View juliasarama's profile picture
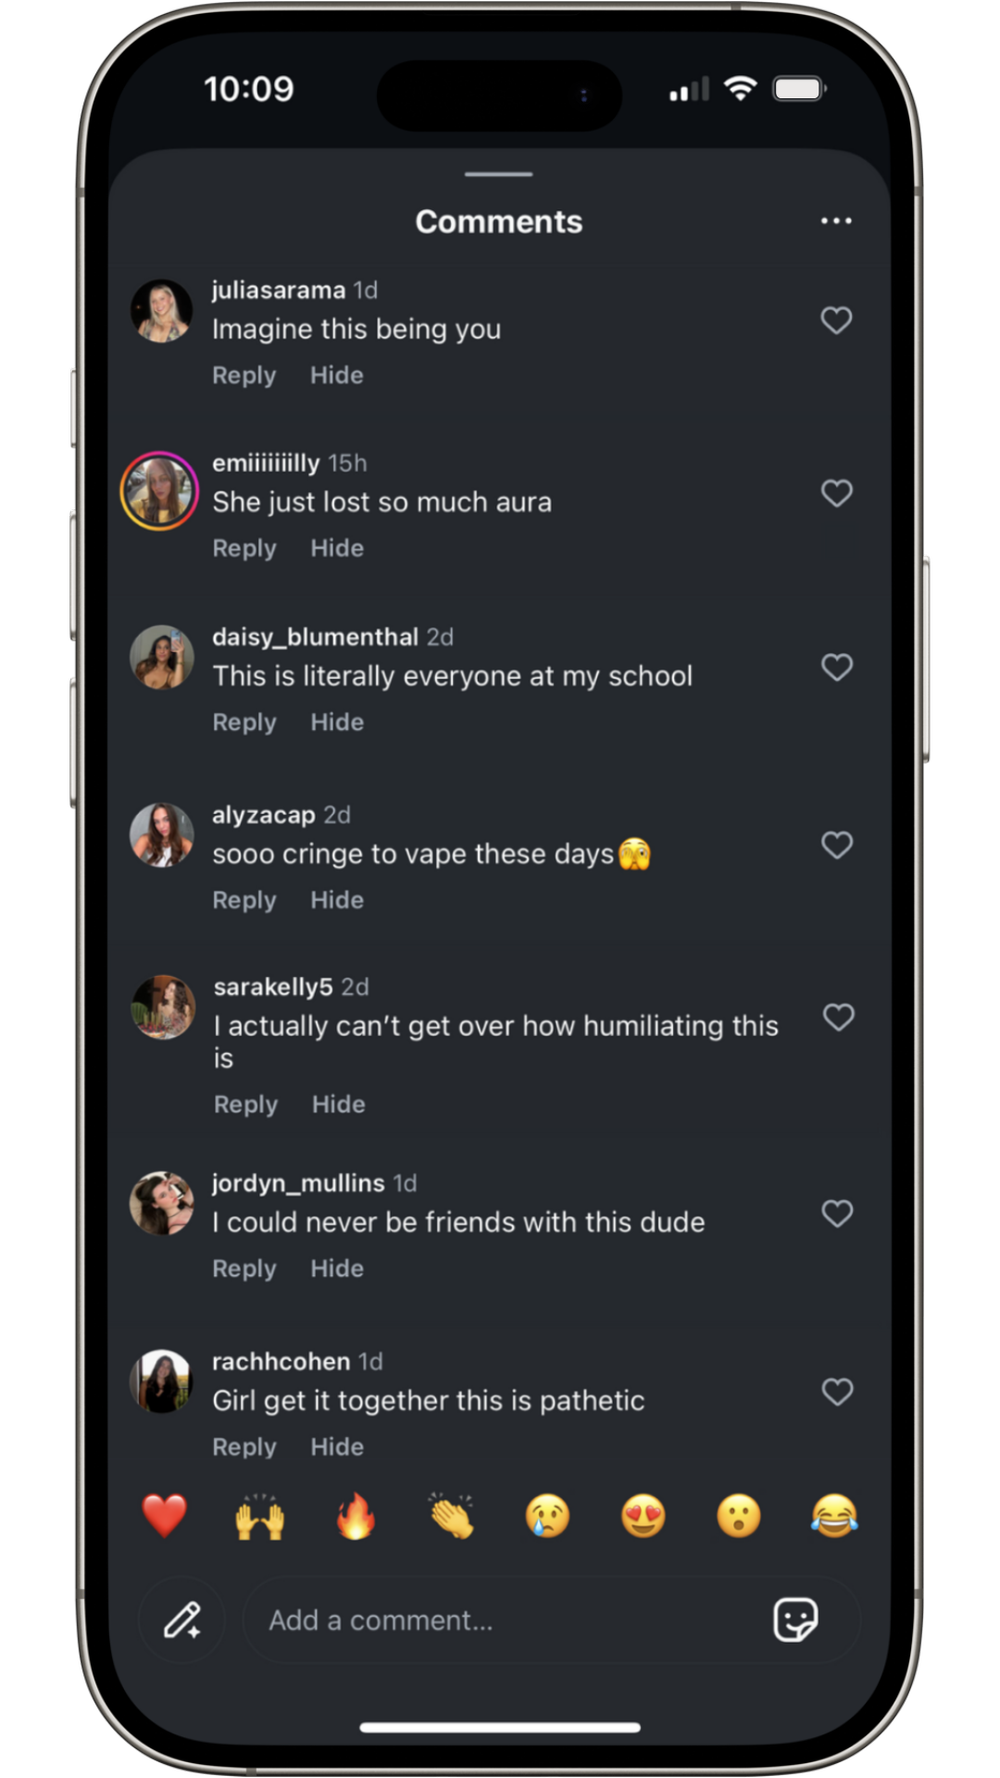This screenshot has width=1000, height=1778. [x=161, y=311]
